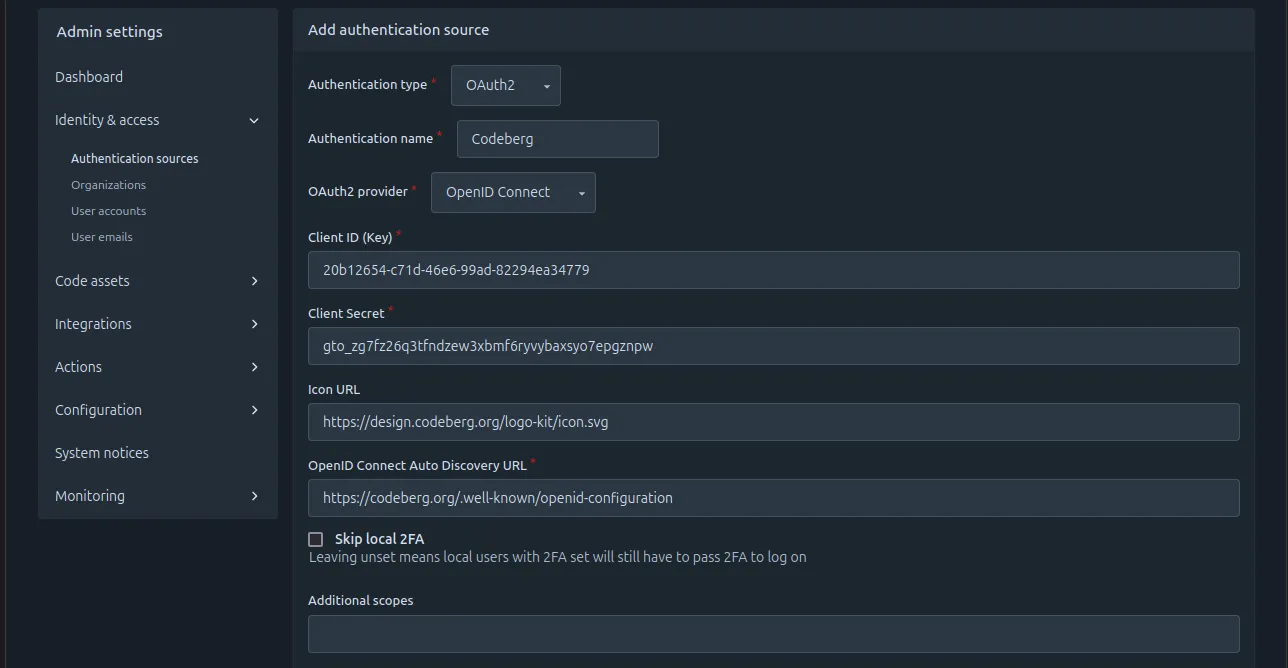Image resolution: width=1288 pixels, height=668 pixels.
Task: Expand the Actions section
Action: 155,367
